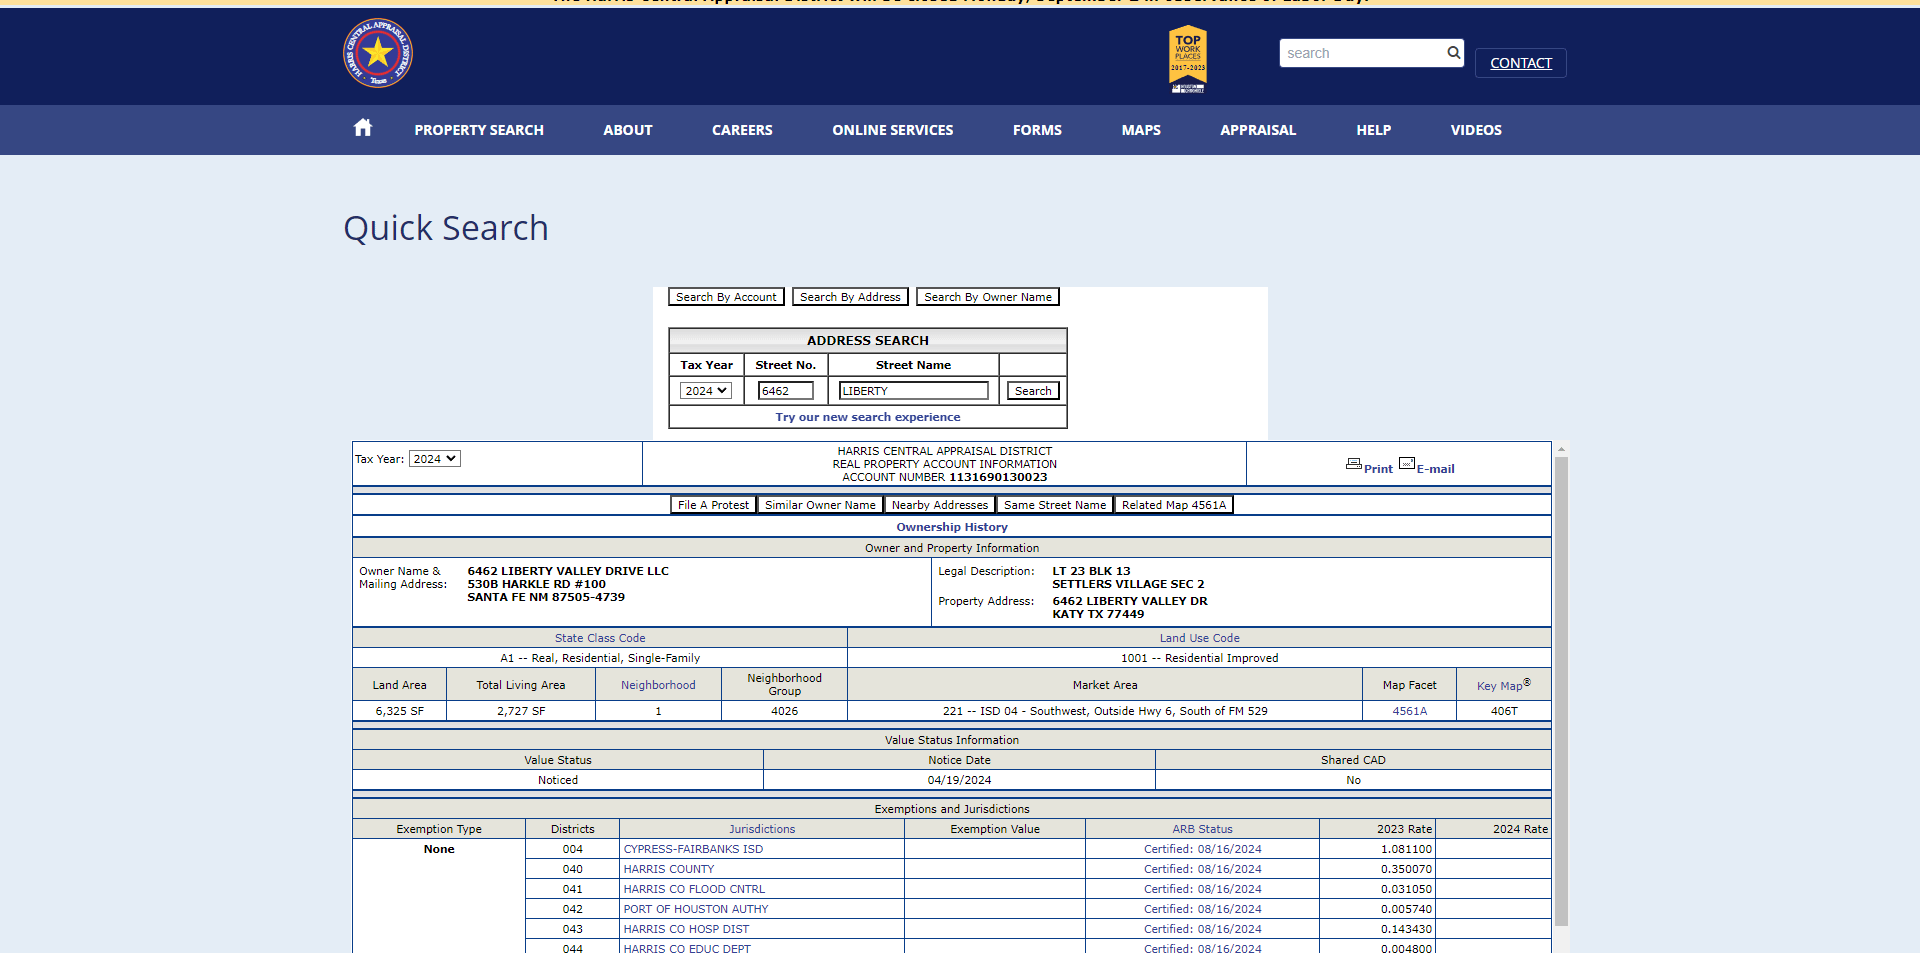Open FORMS menu
Image resolution: width=1920 pixels, height=953 pixels.
1037,130
